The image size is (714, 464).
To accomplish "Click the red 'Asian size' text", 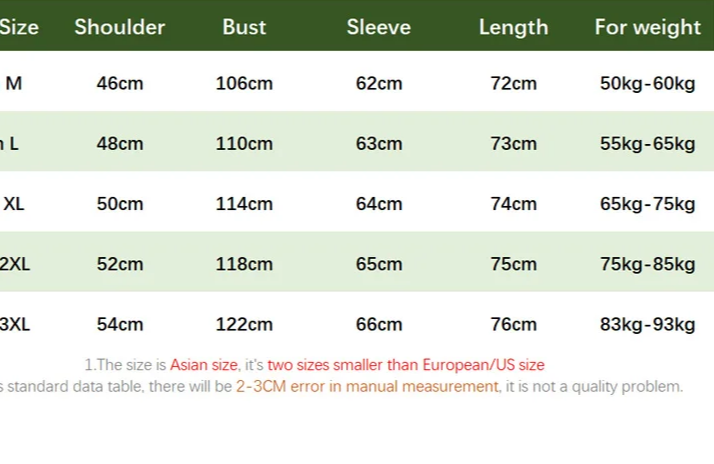I will coord(204,365).
